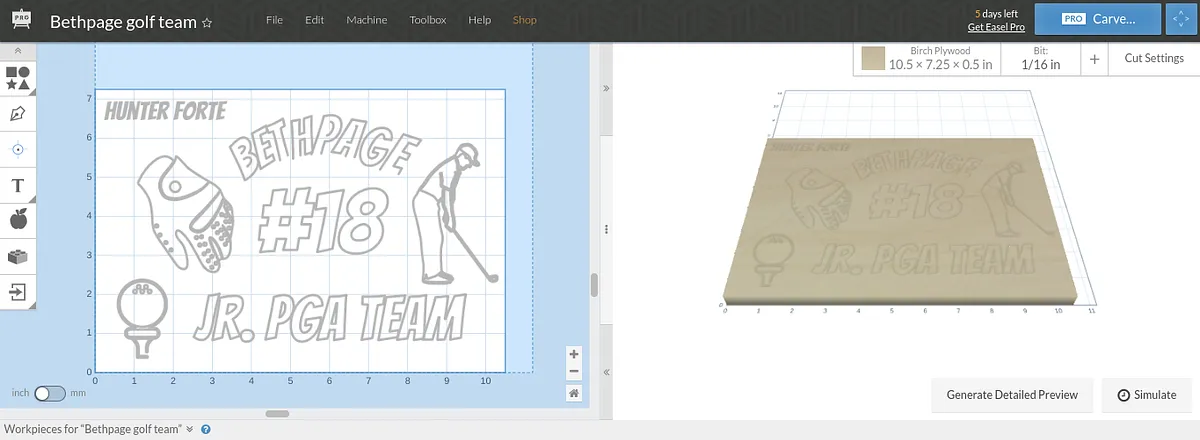This screenshot has height=440, width=1200.
Task: Open the Help menu
Action: (x=480, y=20)
